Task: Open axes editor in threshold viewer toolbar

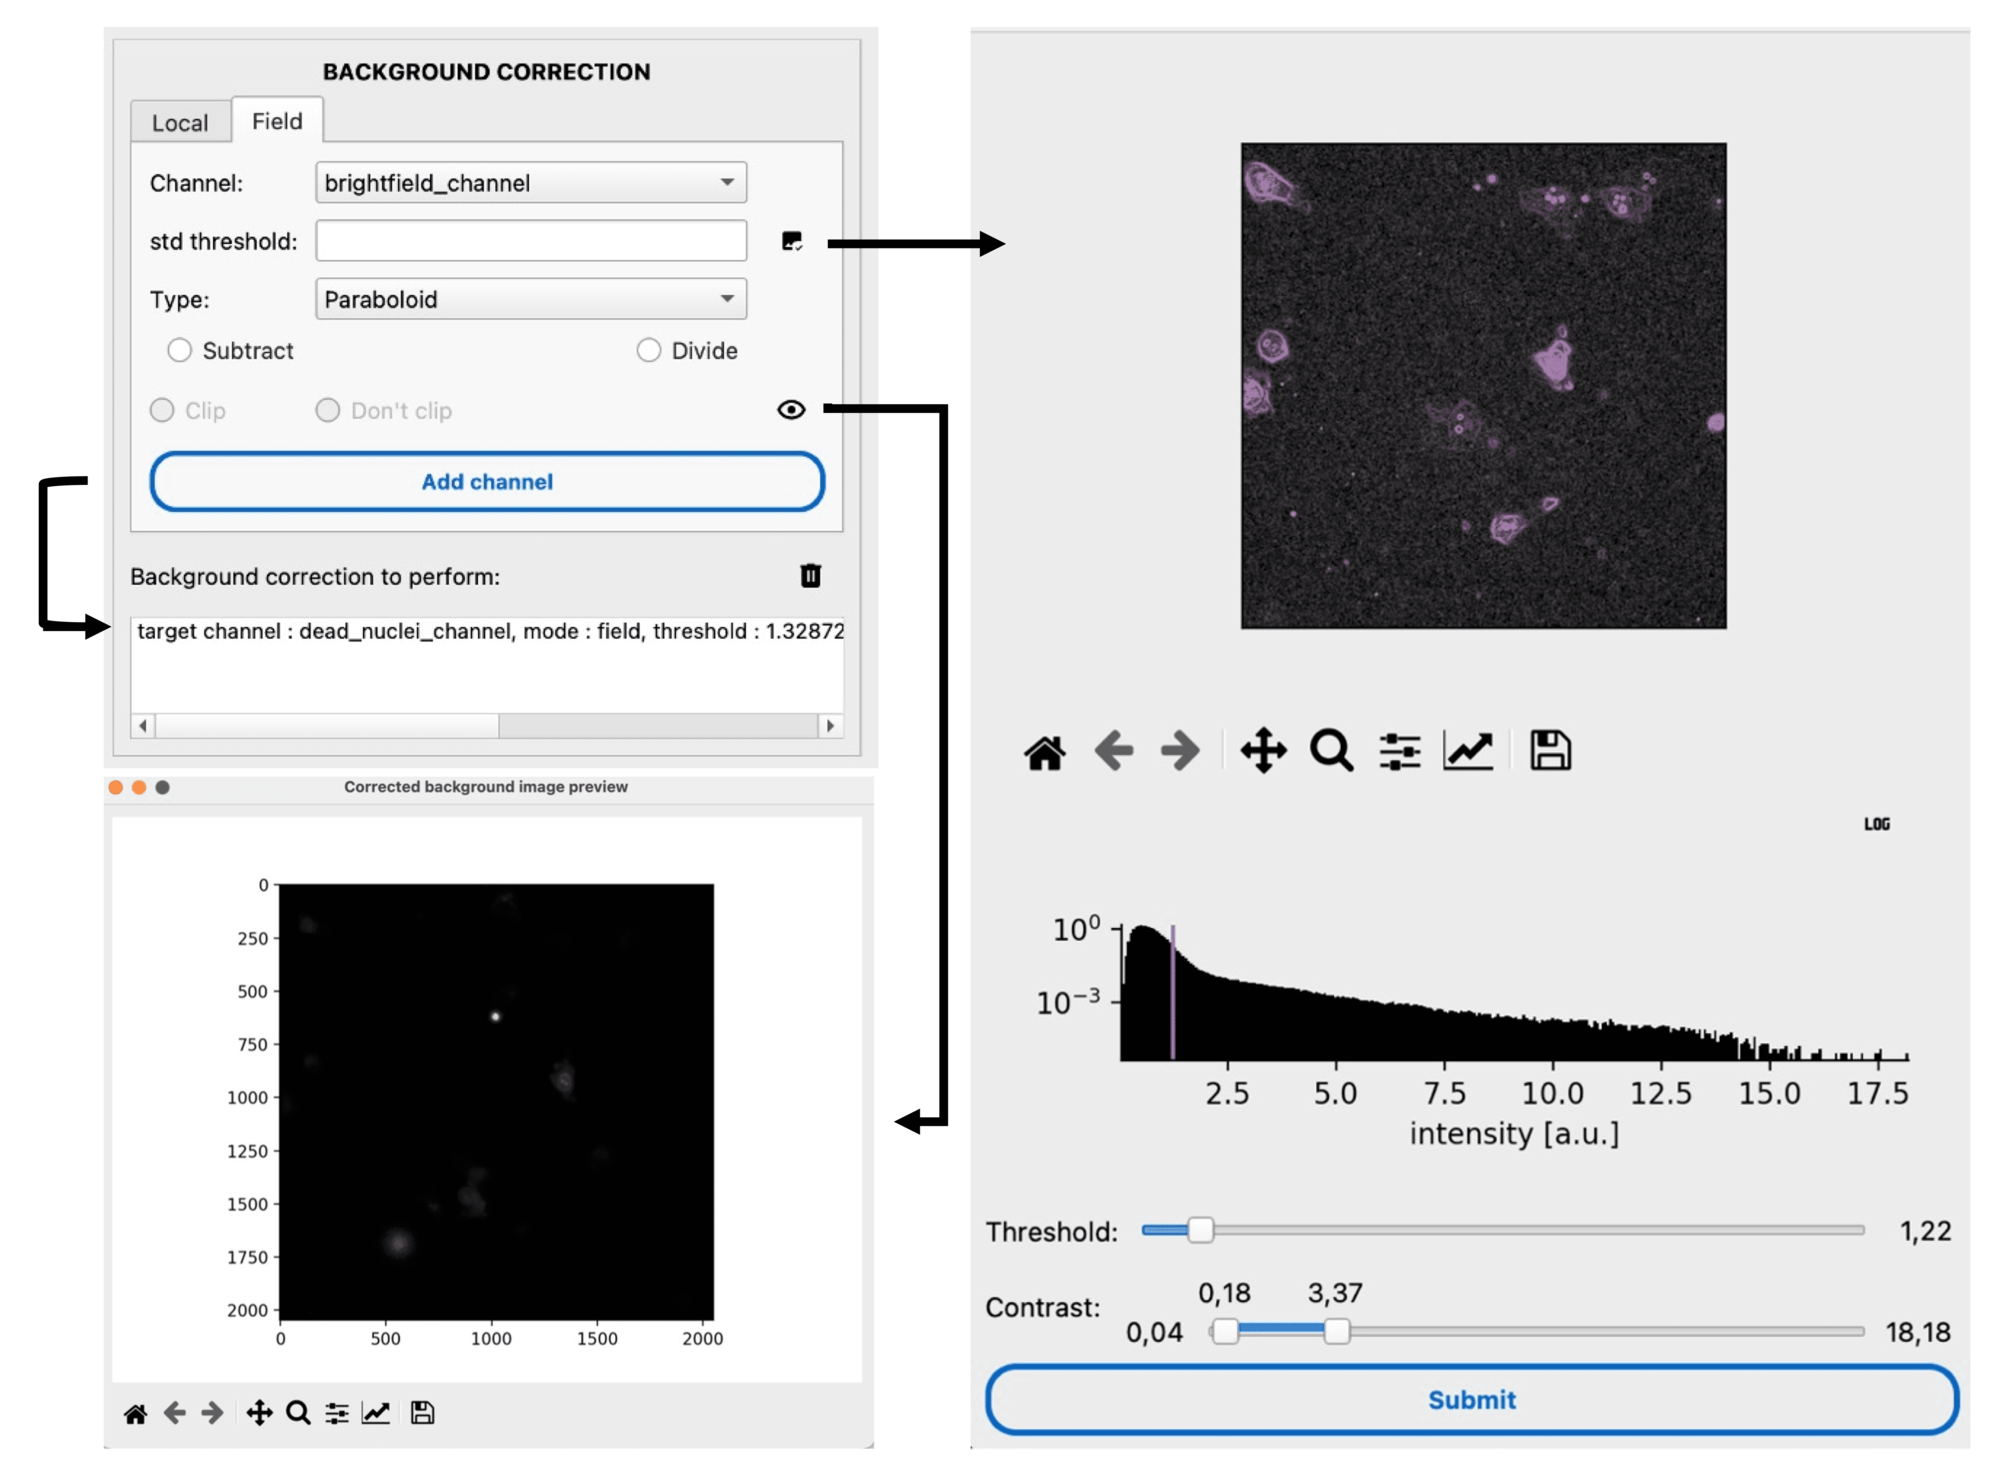Action: pos(1468,751)
